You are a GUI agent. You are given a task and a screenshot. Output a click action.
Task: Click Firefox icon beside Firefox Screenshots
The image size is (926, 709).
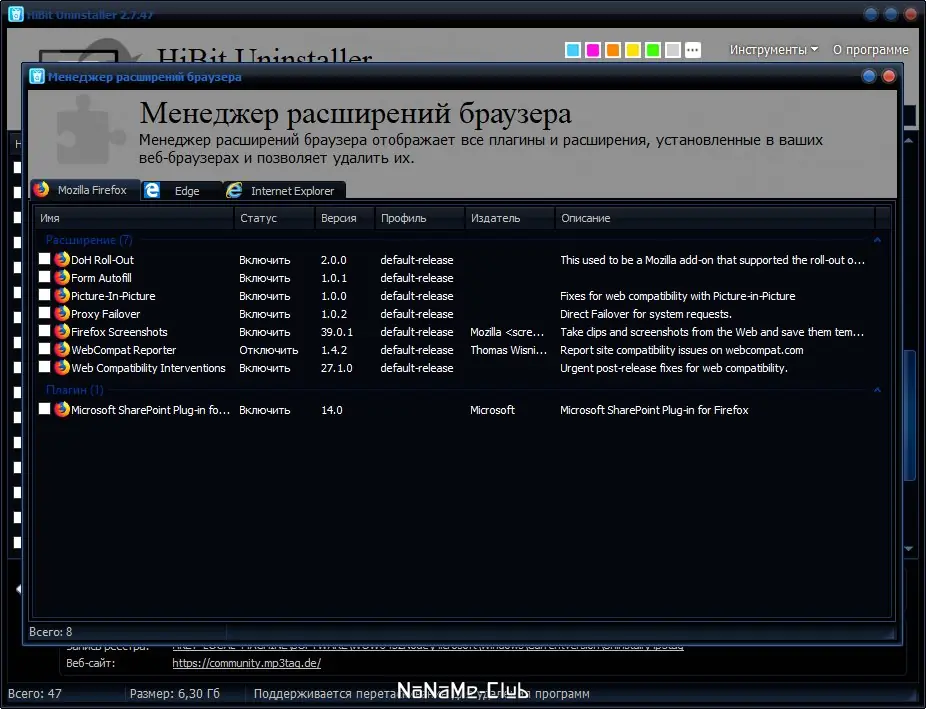[62, 331]
